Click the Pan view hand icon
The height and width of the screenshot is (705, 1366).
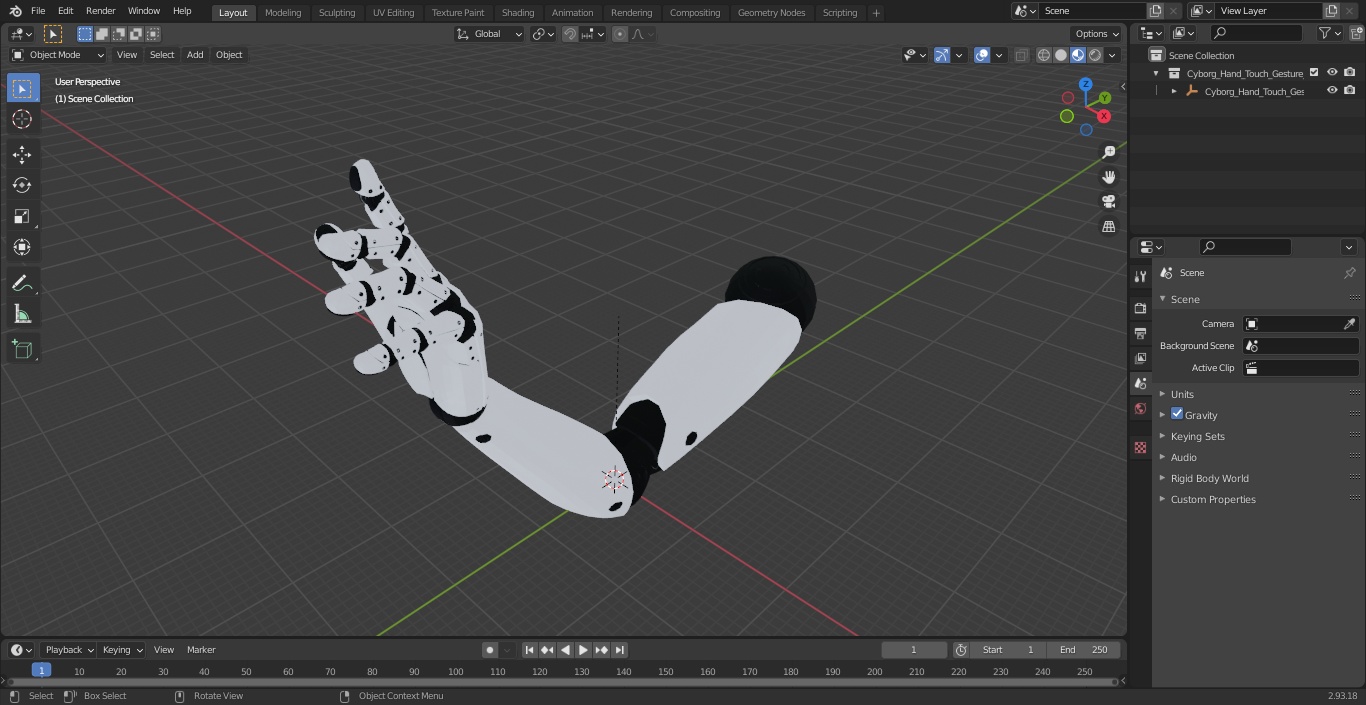pyautogui.click(x=1109, y=177)
